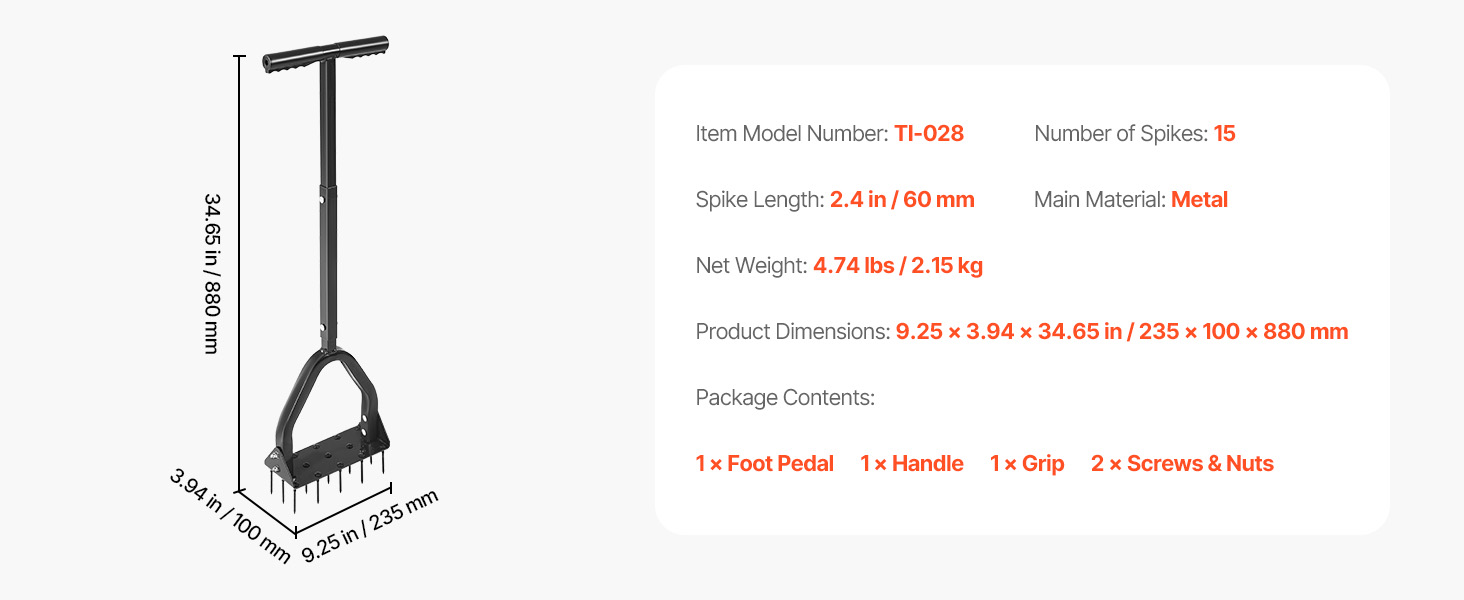
Task: Click the aerator's vertical metal shaft
Action: pos(328,220)
